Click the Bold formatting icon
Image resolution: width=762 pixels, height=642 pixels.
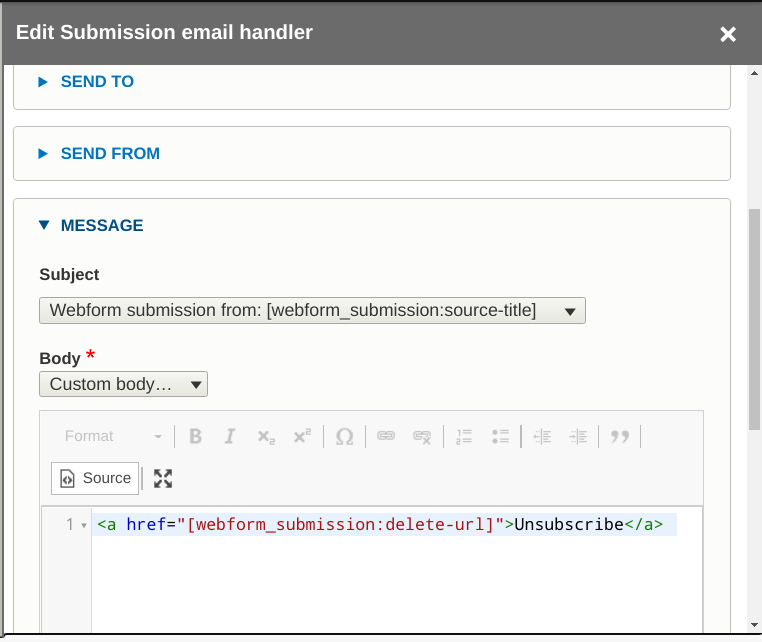(195, 436)
